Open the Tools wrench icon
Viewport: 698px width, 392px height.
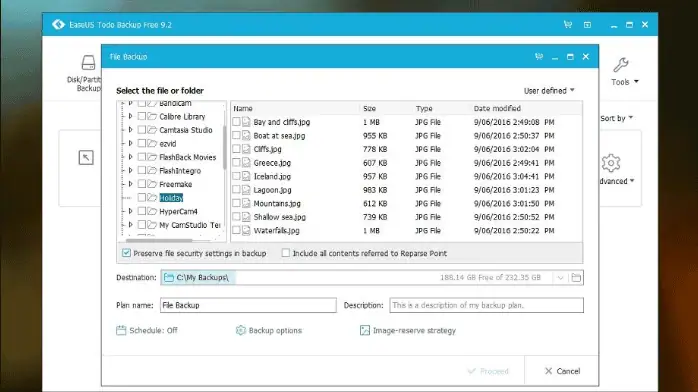[x=621, y=65]
